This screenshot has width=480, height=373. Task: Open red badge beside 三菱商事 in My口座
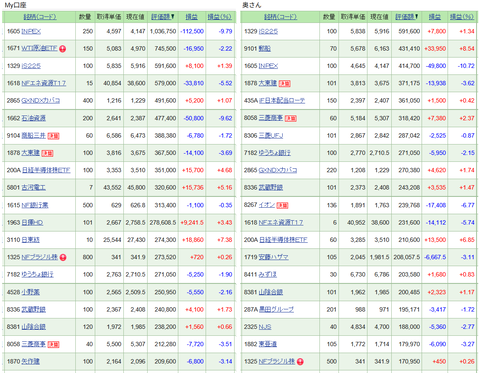[x=53, y=344]
